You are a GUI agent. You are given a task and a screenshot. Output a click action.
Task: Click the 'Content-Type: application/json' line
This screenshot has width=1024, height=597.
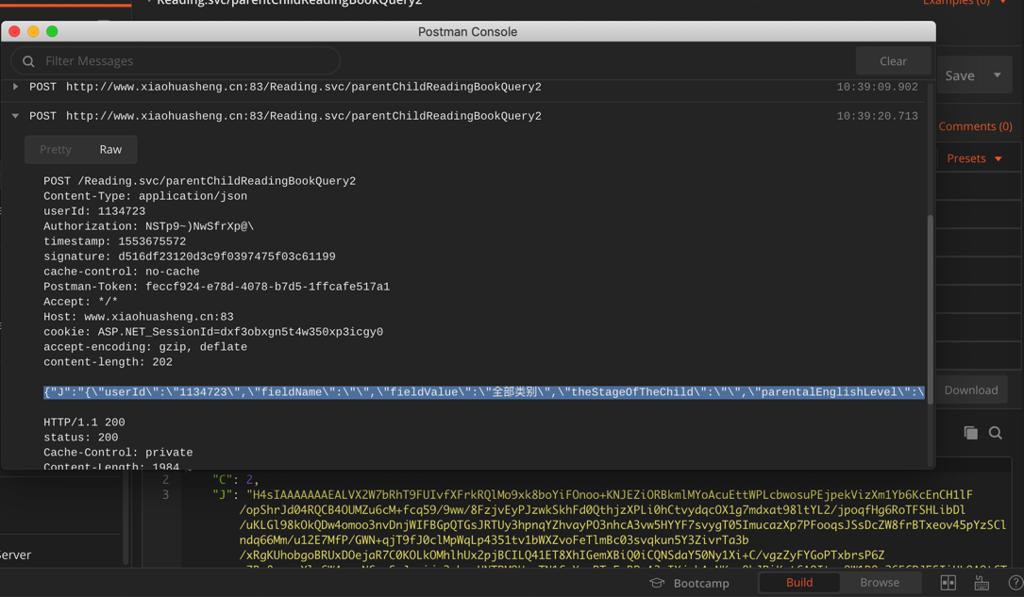pos(145,196)
